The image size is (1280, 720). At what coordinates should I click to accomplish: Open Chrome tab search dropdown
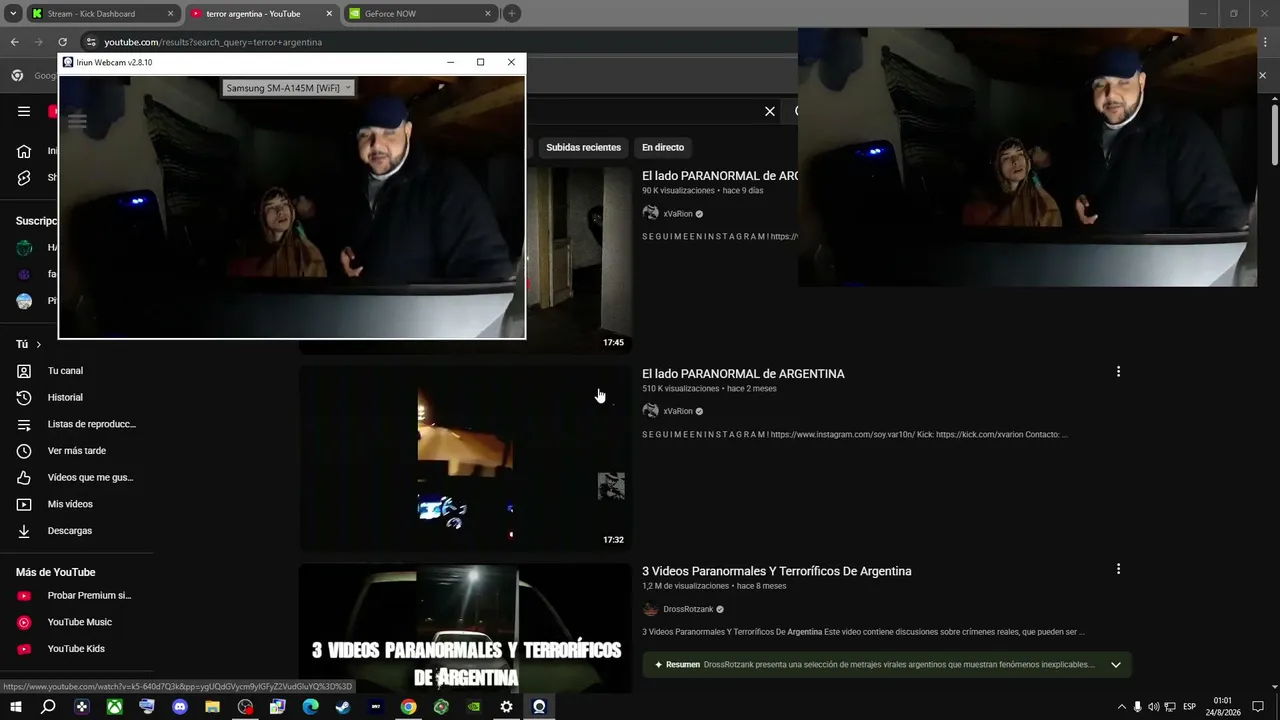click(13, 13)
